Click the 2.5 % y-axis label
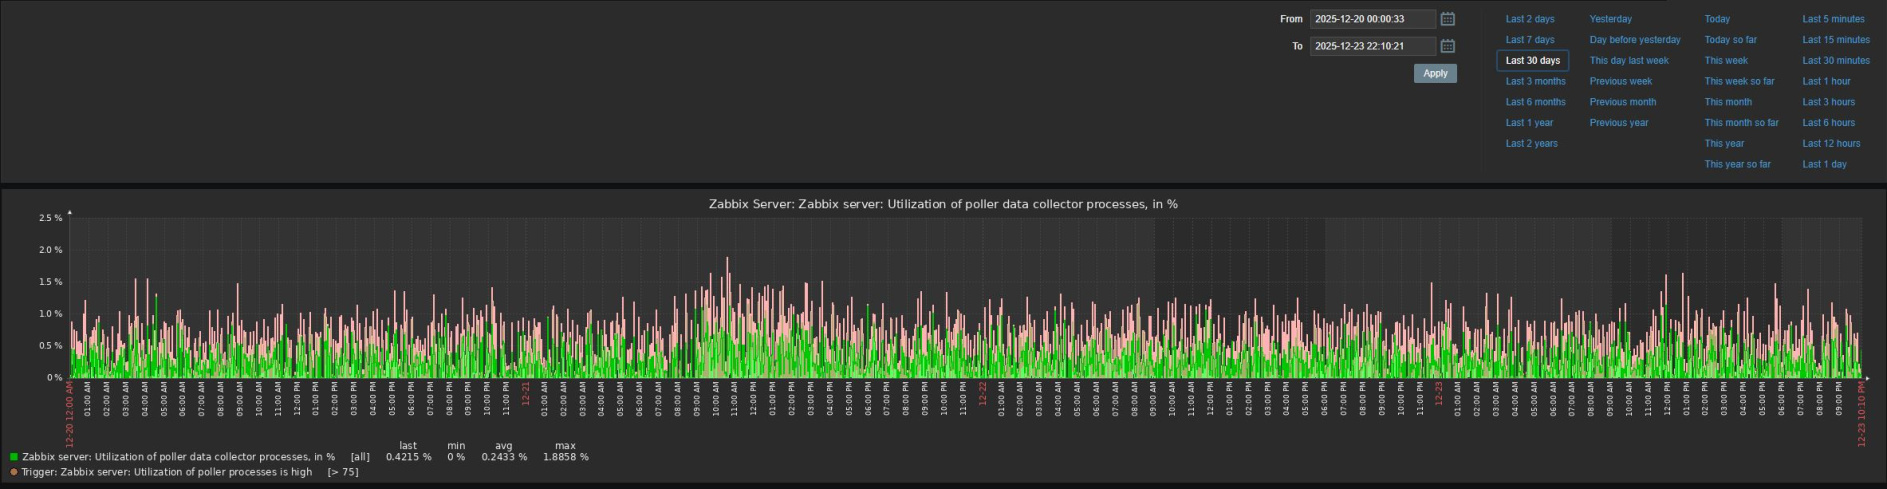1887x489 pixels. pyautogui.click(x=50, y=218)
